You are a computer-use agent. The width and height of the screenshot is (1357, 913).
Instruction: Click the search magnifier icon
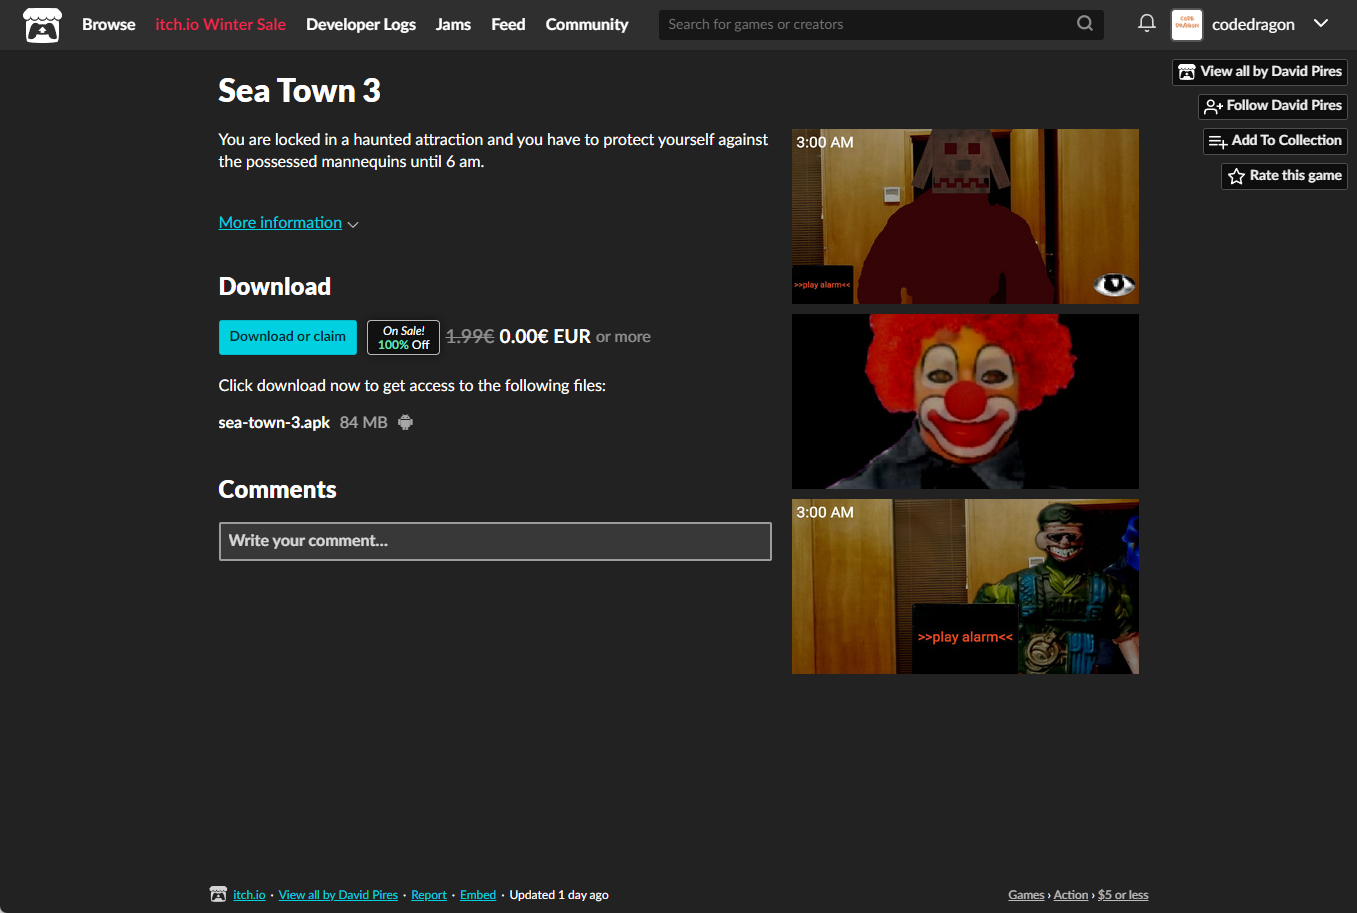1085,24
